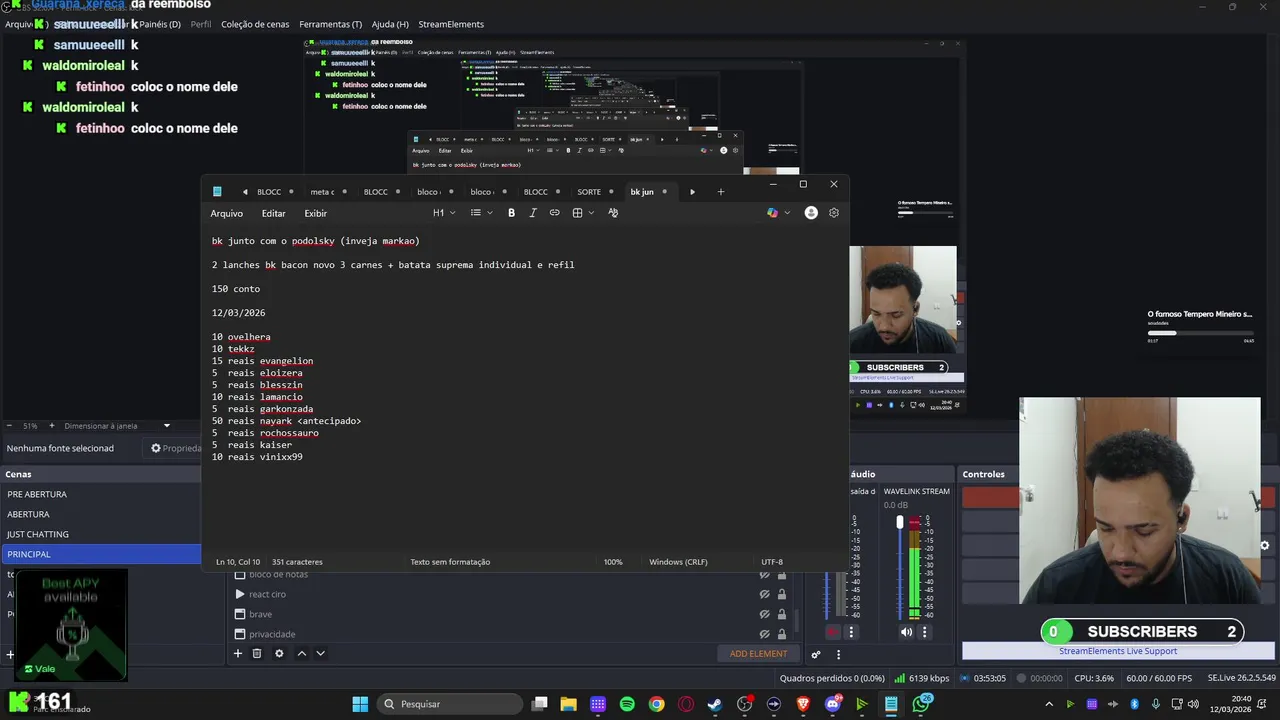Open Spotify from the taskbar
Viewport: 1280px width, 720px height.
pos(627,704)
